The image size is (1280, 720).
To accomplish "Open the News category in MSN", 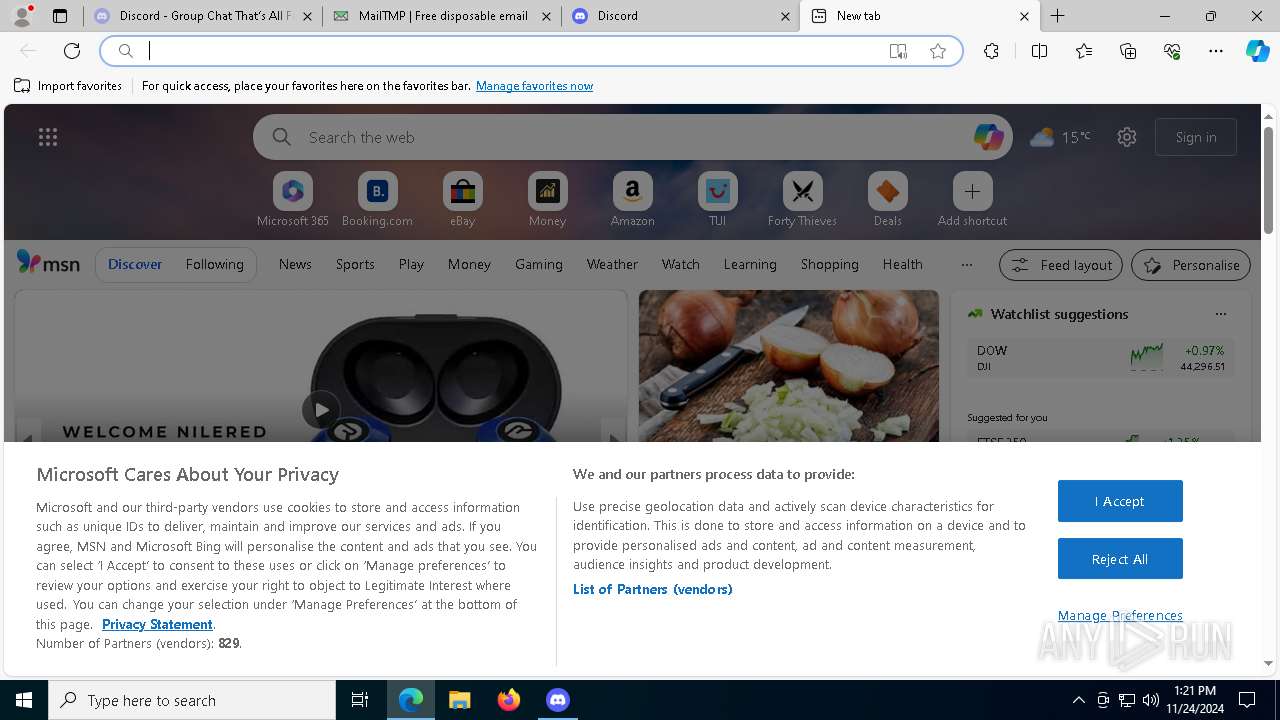I will point(295,264).
